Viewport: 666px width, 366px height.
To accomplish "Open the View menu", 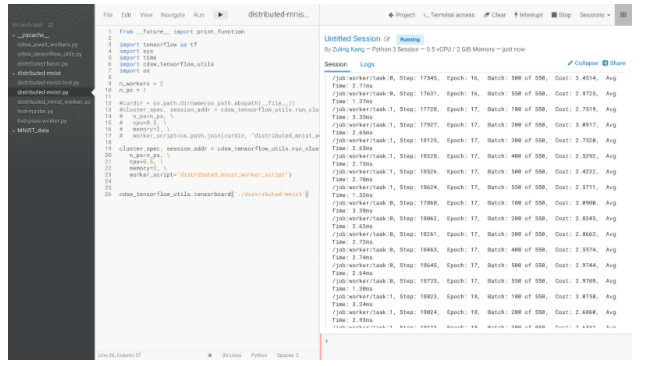I will click(146, 15).
